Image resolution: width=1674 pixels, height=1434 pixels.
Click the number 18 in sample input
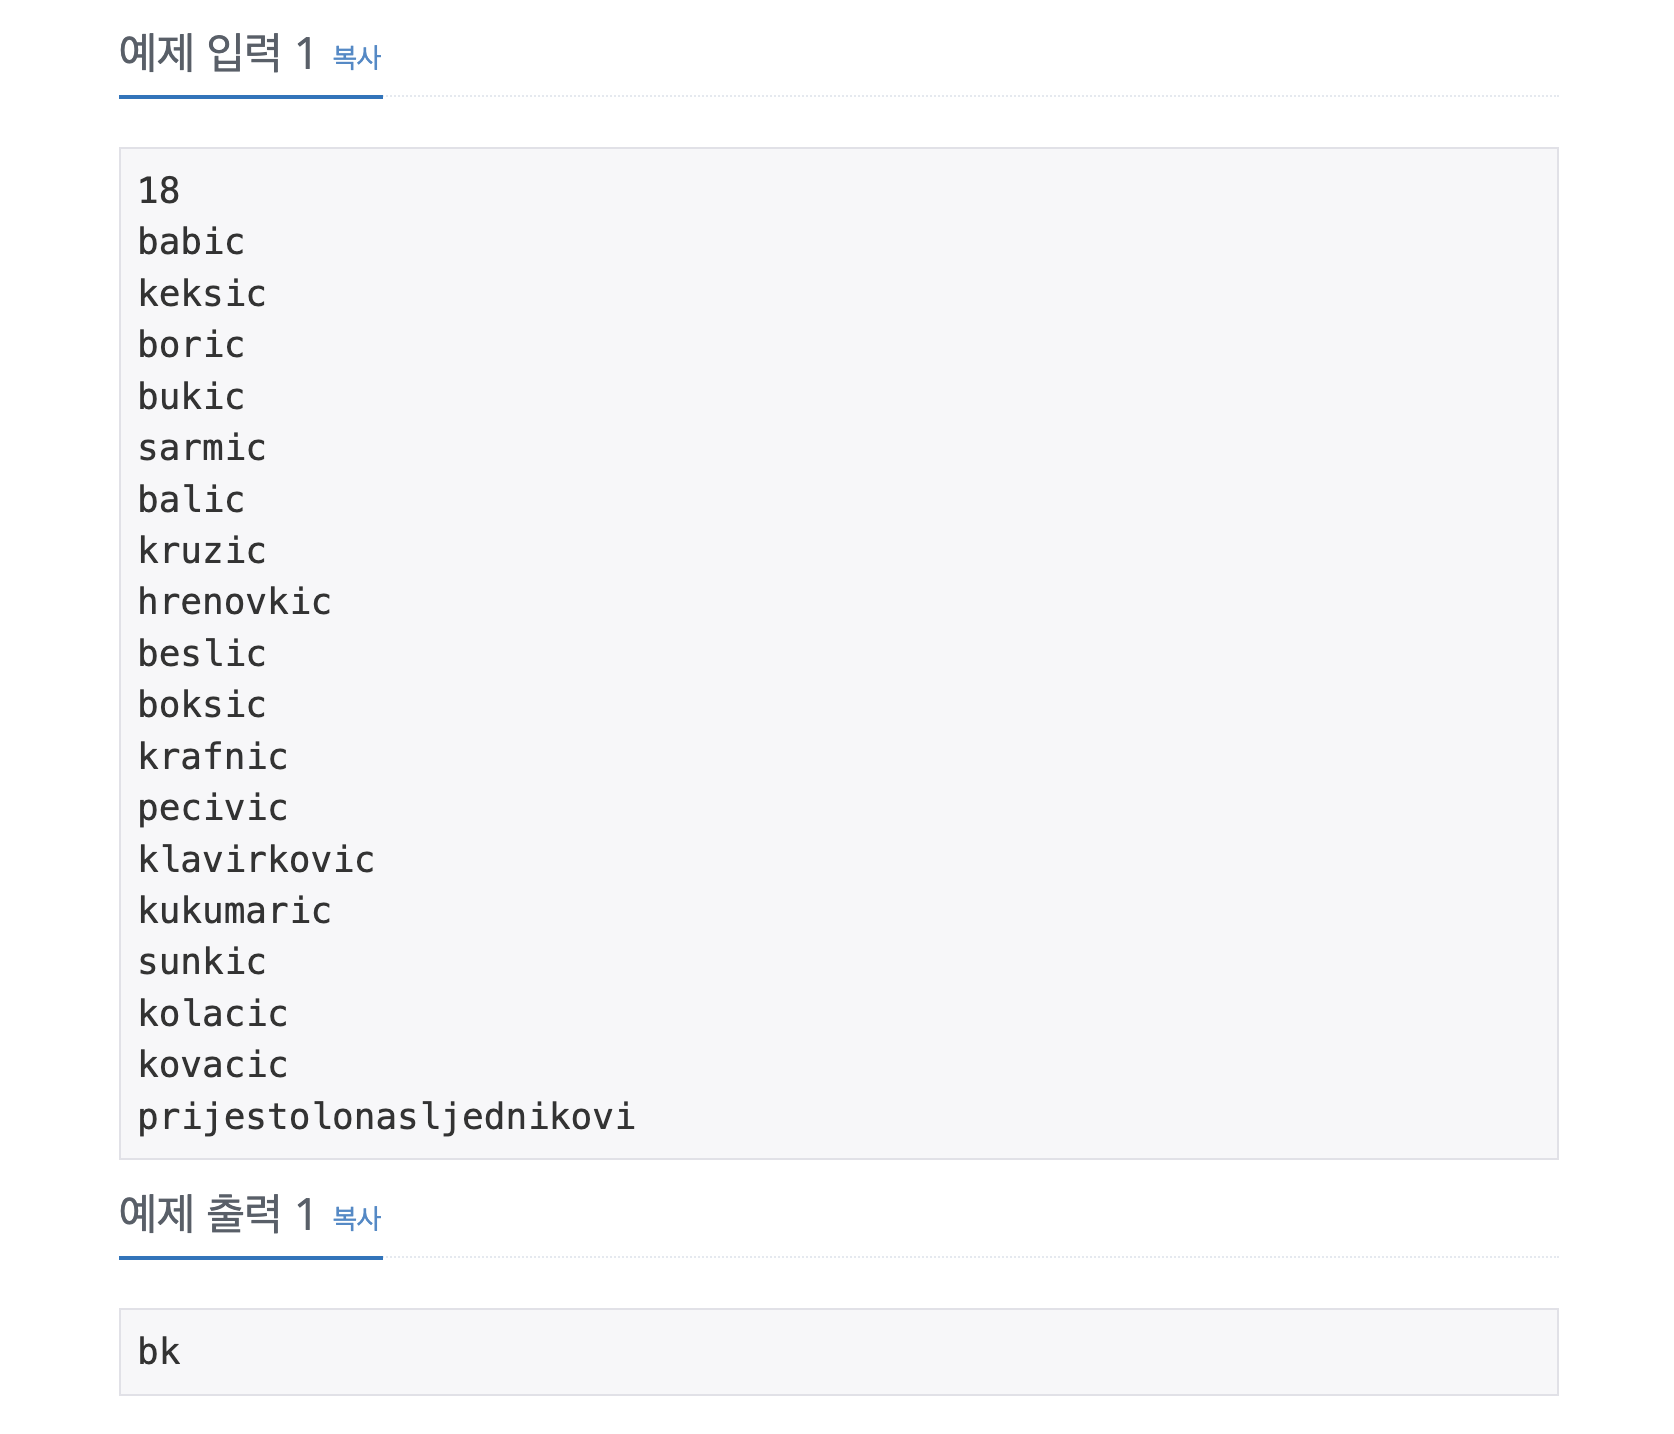pos(159,191)
